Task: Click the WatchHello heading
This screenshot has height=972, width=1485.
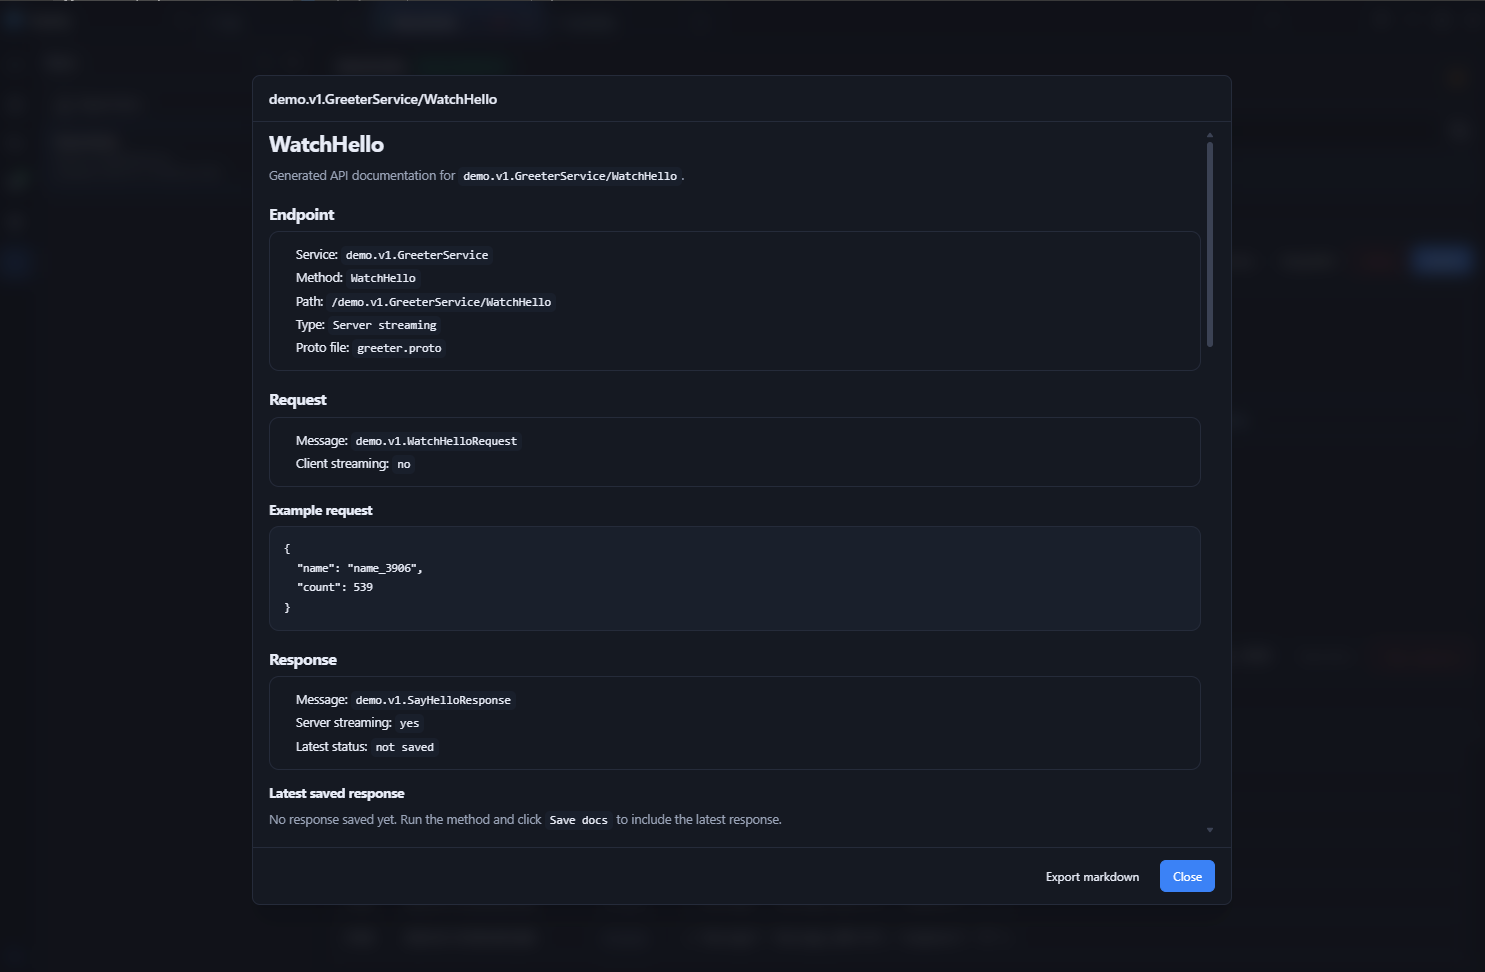Action: [x=326, y=144]
